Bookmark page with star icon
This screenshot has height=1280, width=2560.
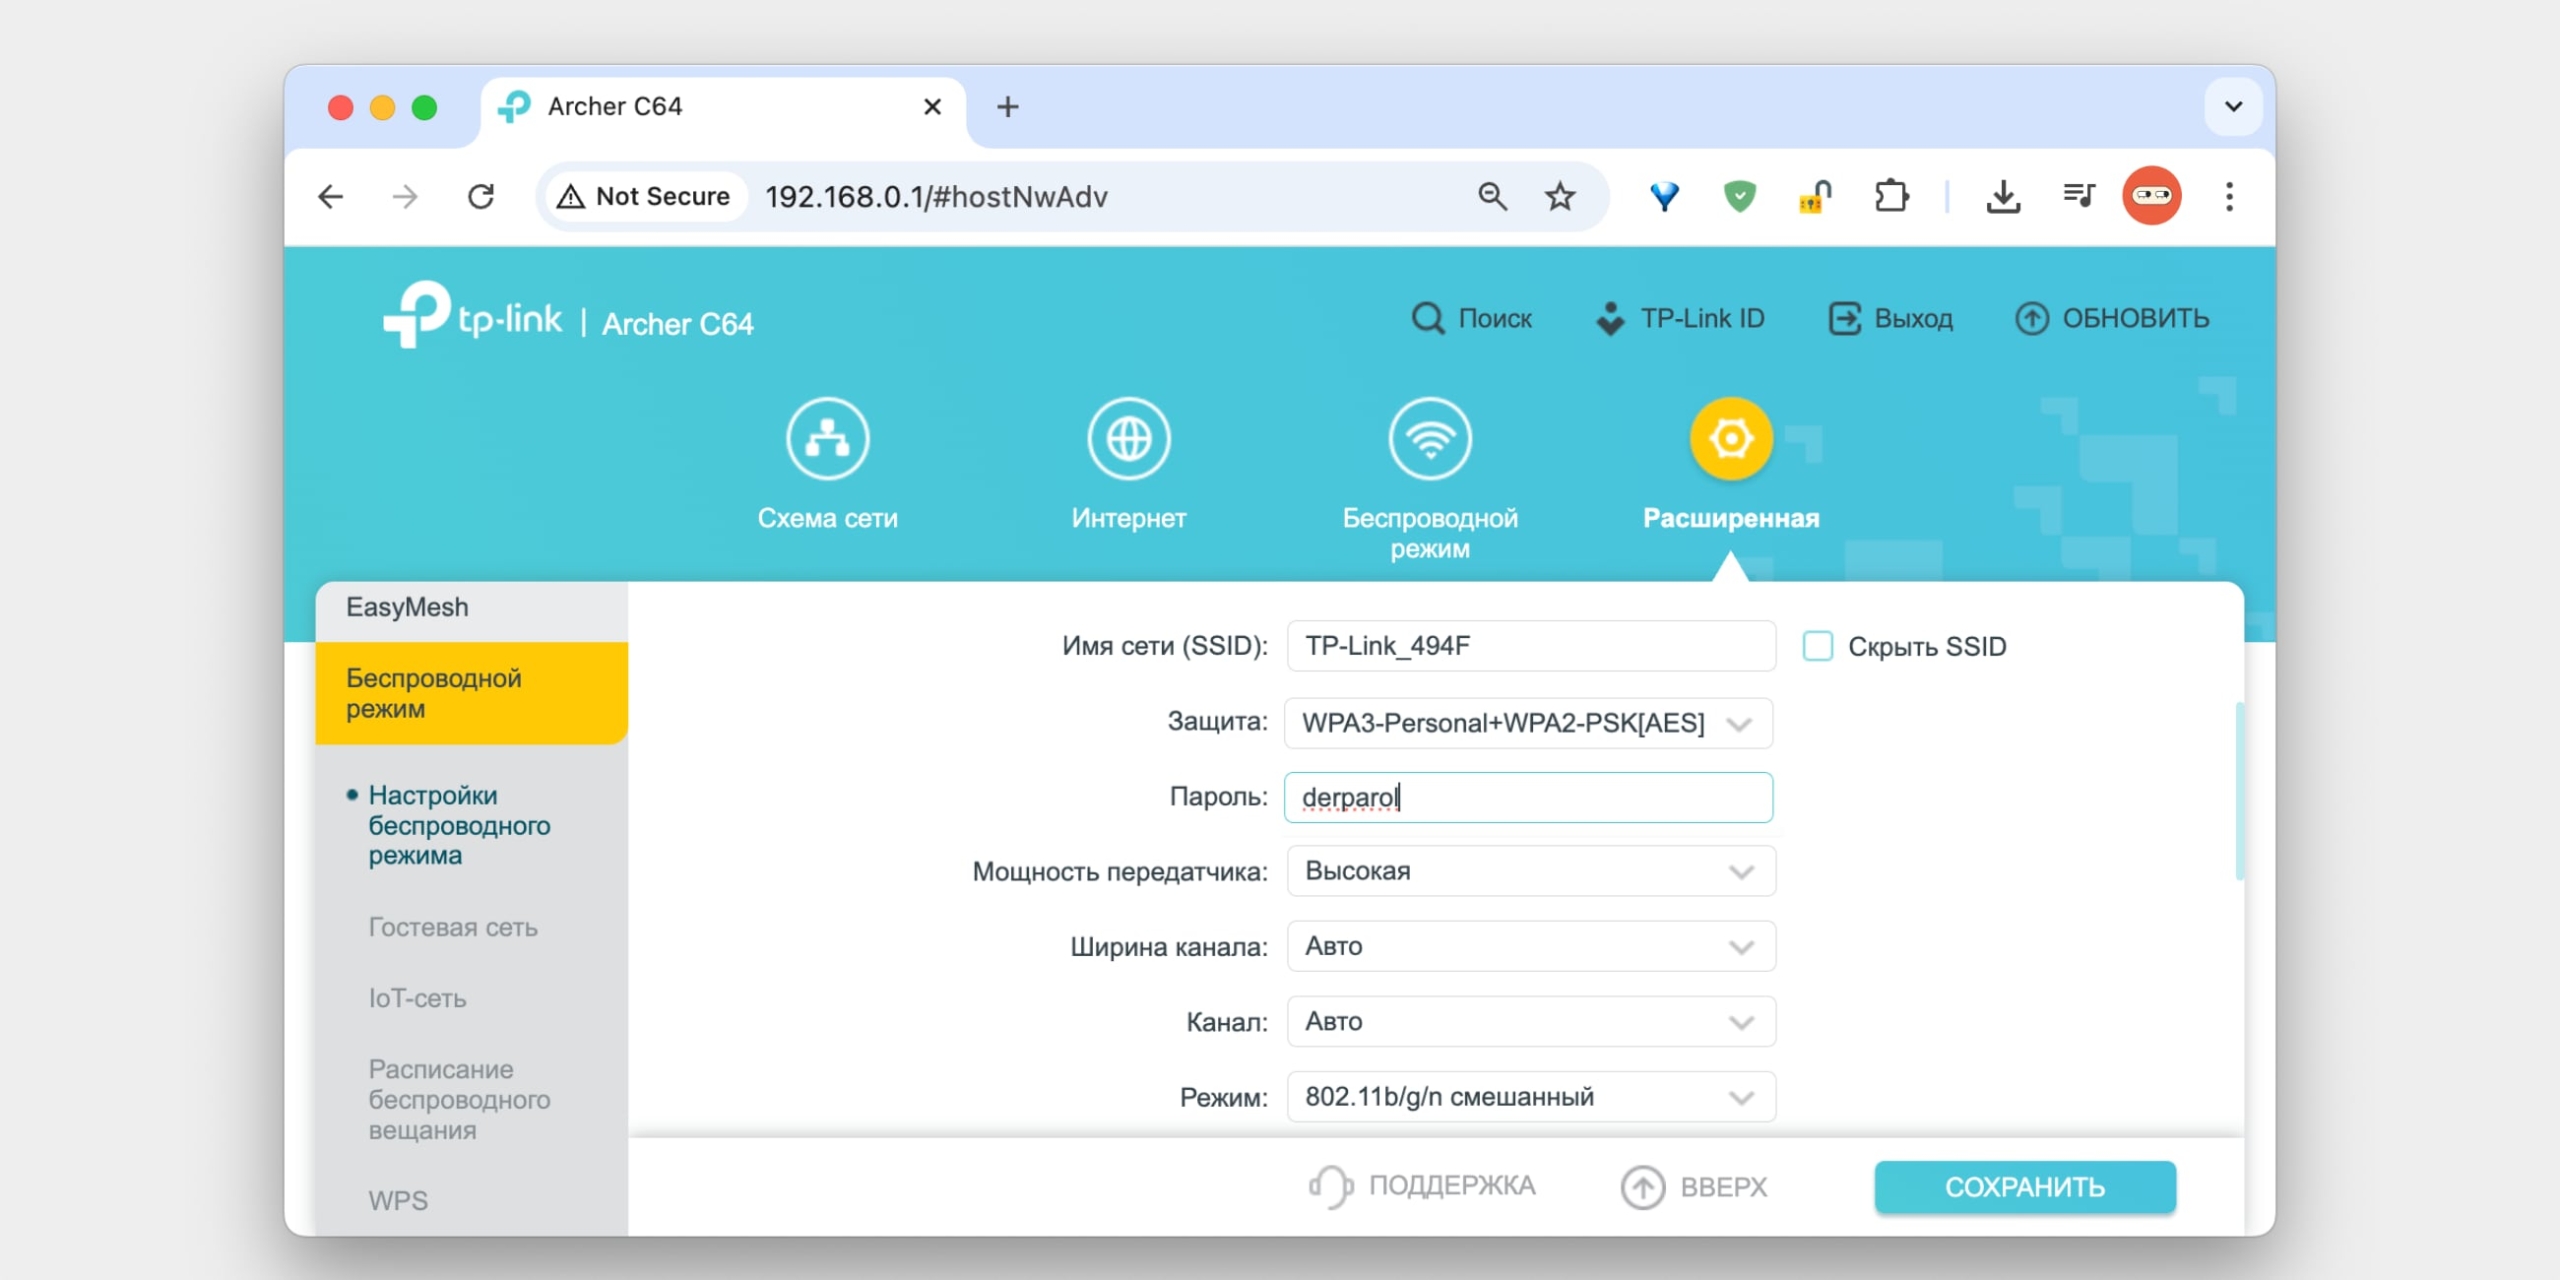1560,196
